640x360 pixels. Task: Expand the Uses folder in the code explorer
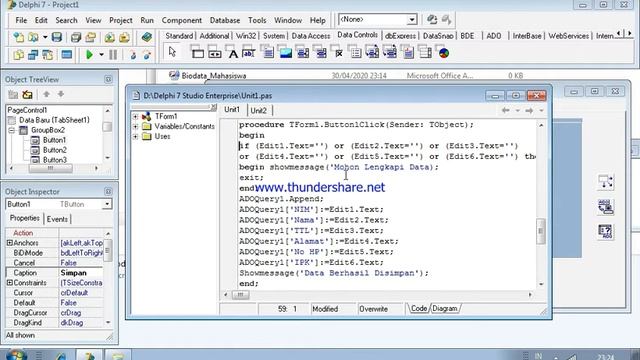click(136, 136)
